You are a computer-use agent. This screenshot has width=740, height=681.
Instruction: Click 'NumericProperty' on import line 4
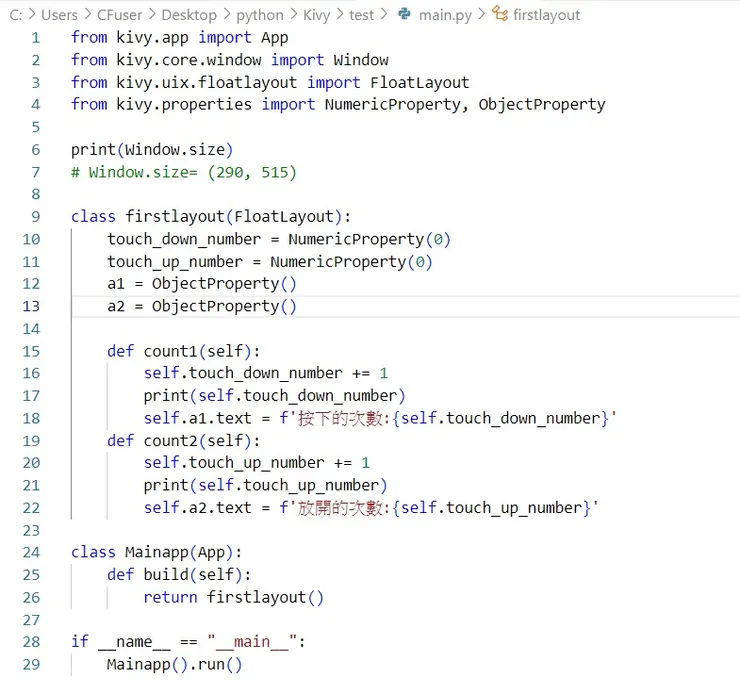pyautogui.click(x=393, y=105)
